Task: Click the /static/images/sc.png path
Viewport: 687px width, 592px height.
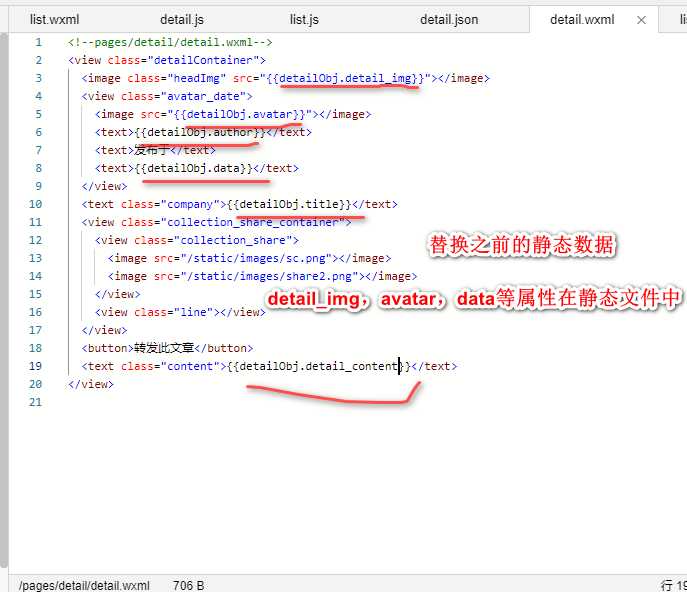Action: [256, 258]
